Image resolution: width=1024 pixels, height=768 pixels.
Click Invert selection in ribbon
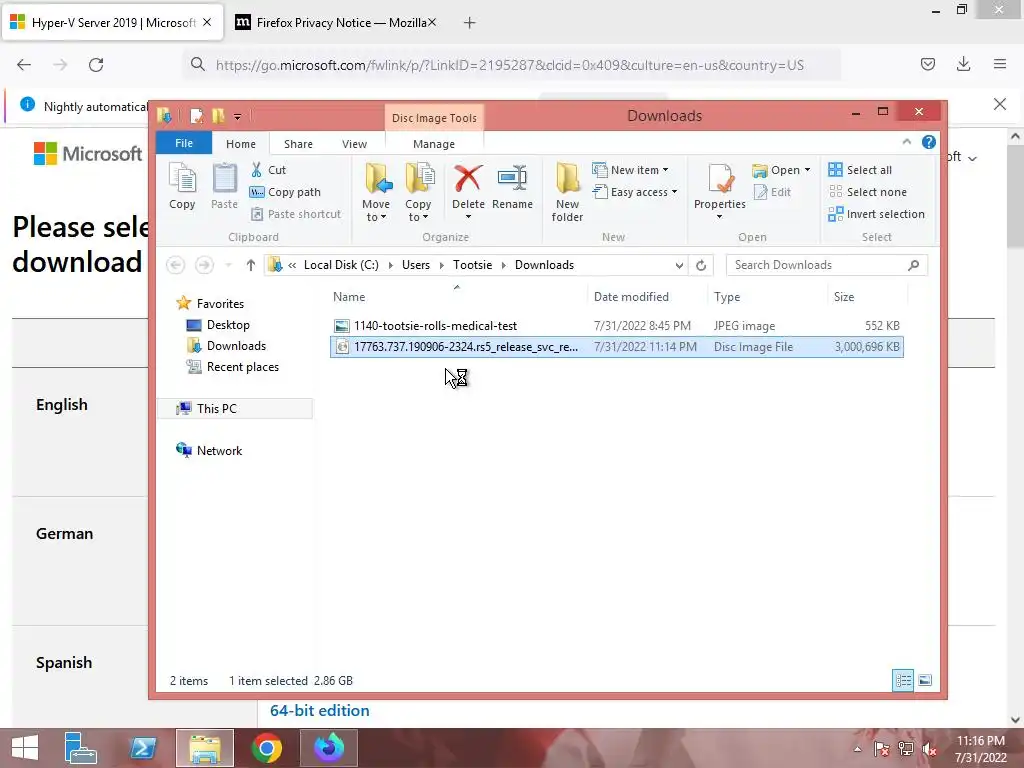876,214
